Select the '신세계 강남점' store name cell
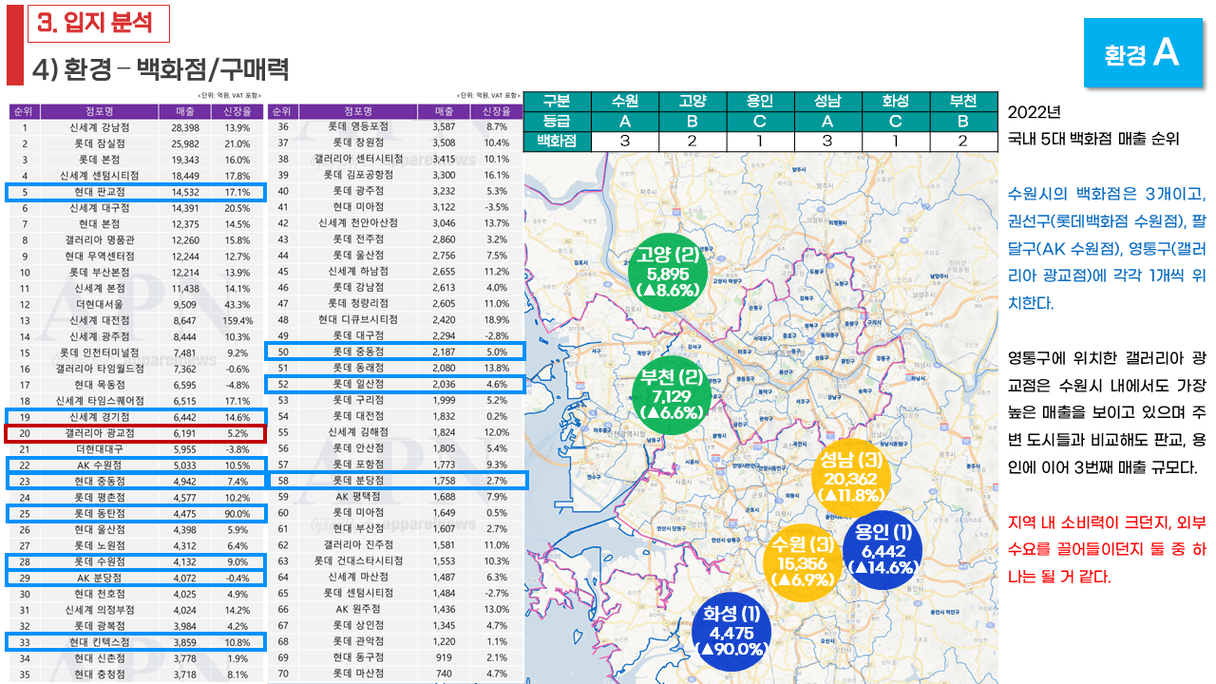The image size is (1216, 684). [100, 128]
